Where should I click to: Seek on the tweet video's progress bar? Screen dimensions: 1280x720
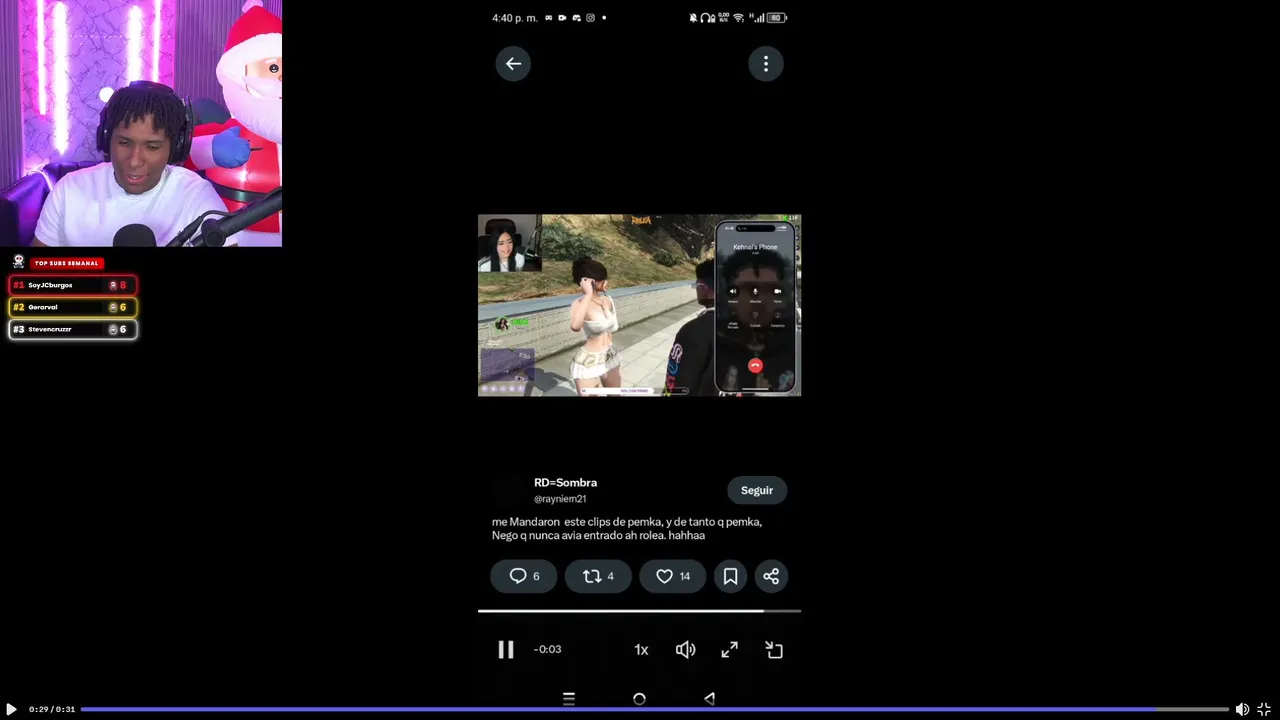tap(639, 610)
